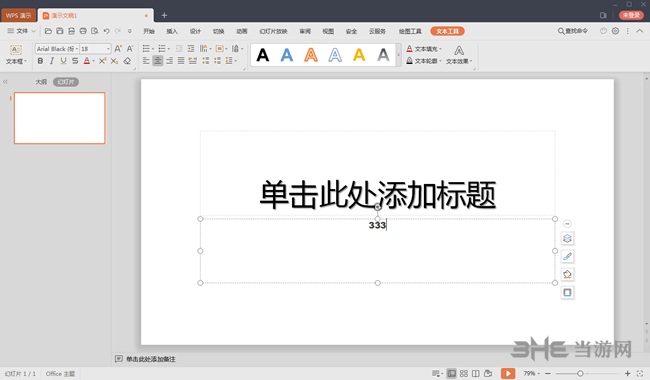Viewport: 650px width, 380px height.
Task: Select slide 1 thumbnail
Action: click(x=60, y=118)
